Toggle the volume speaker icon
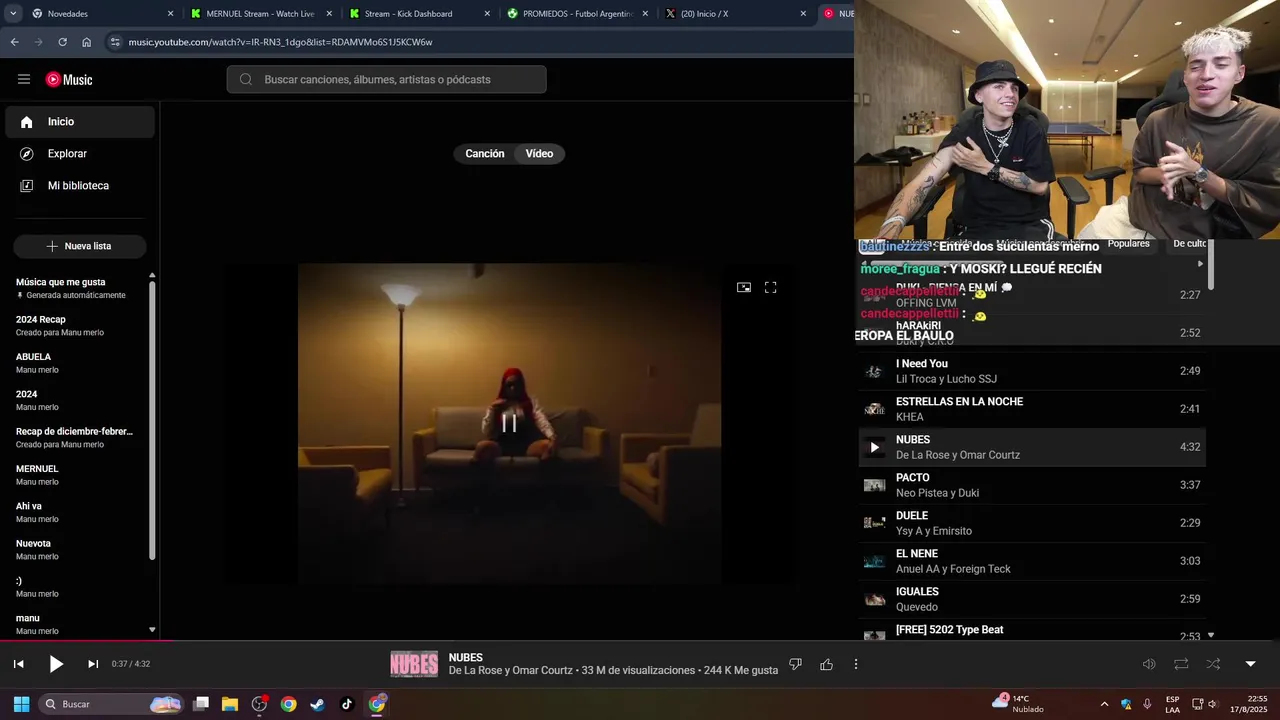 (1149, 664)
